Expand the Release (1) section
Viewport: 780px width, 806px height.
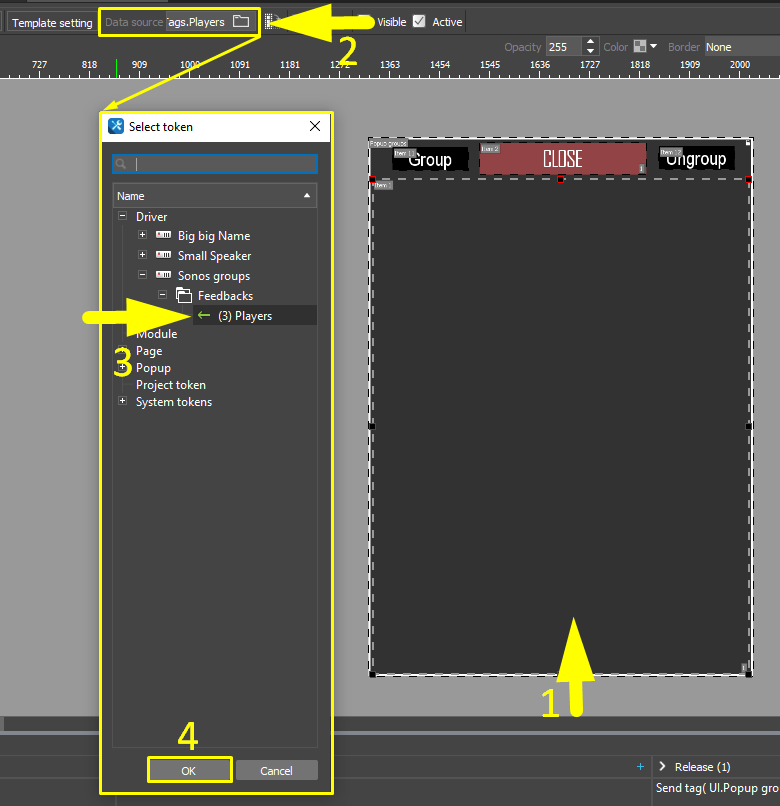tap(662, 767)
